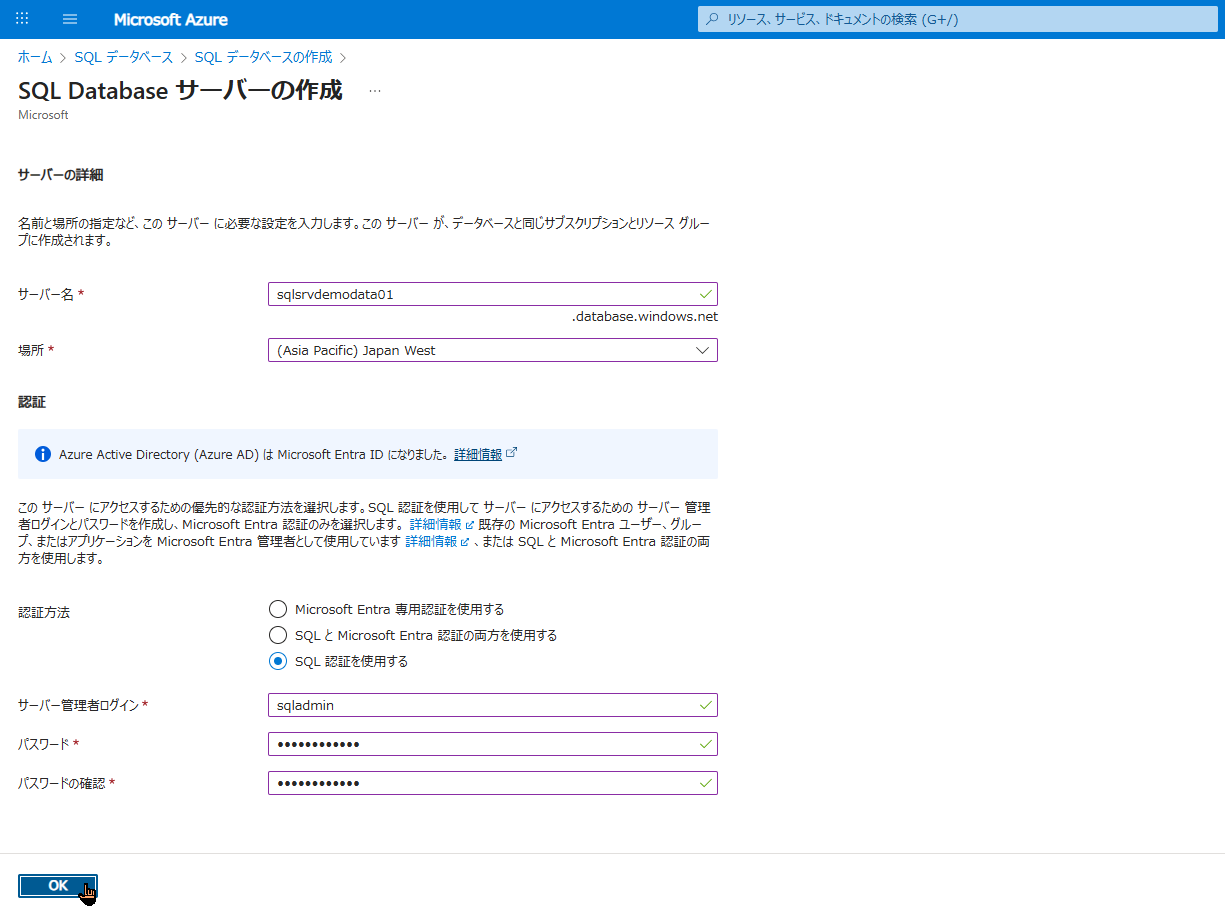The height and width of the screenshot is (911, 1225).
Task: Click the サーバー名 input field
Action: [x=480, y=294]
